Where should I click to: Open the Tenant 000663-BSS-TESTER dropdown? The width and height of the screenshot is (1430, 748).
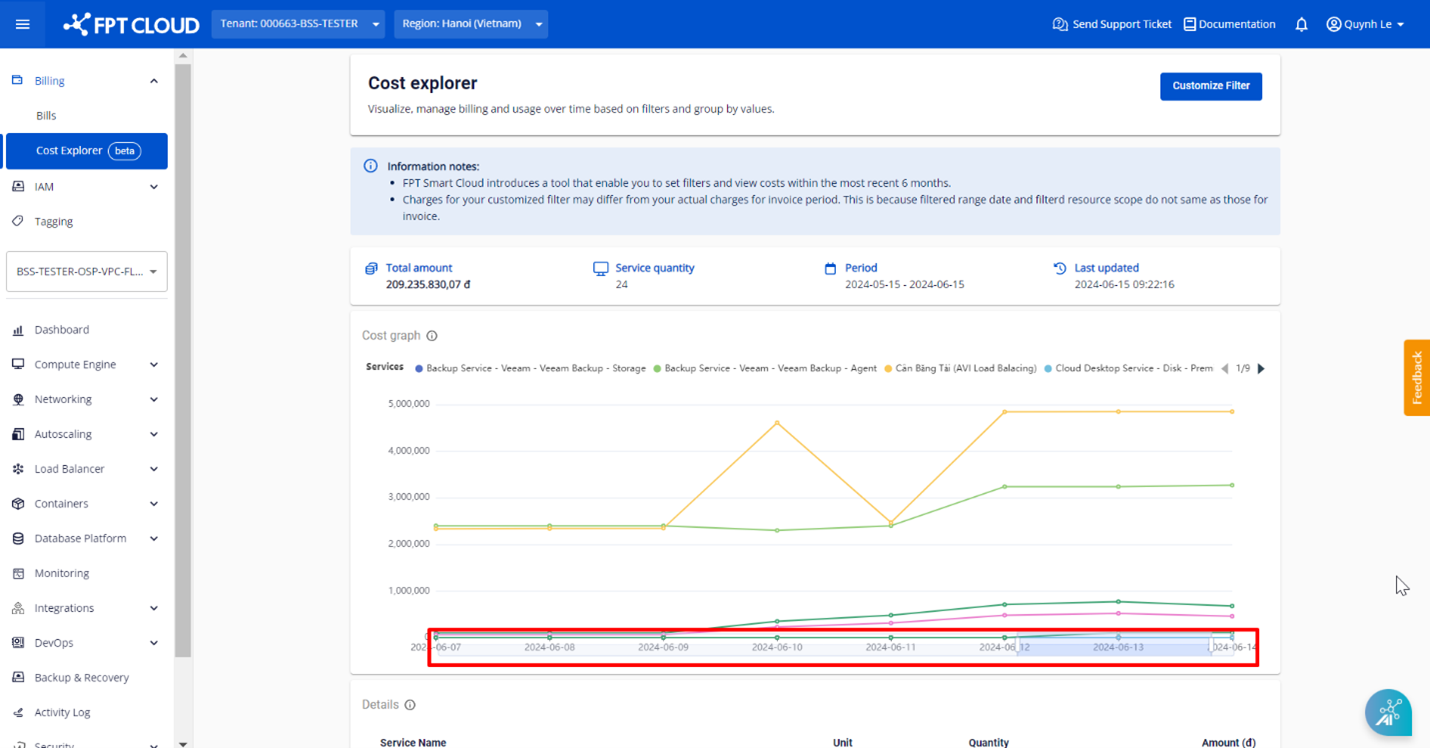pyautogui.click(x=299, y=24)
